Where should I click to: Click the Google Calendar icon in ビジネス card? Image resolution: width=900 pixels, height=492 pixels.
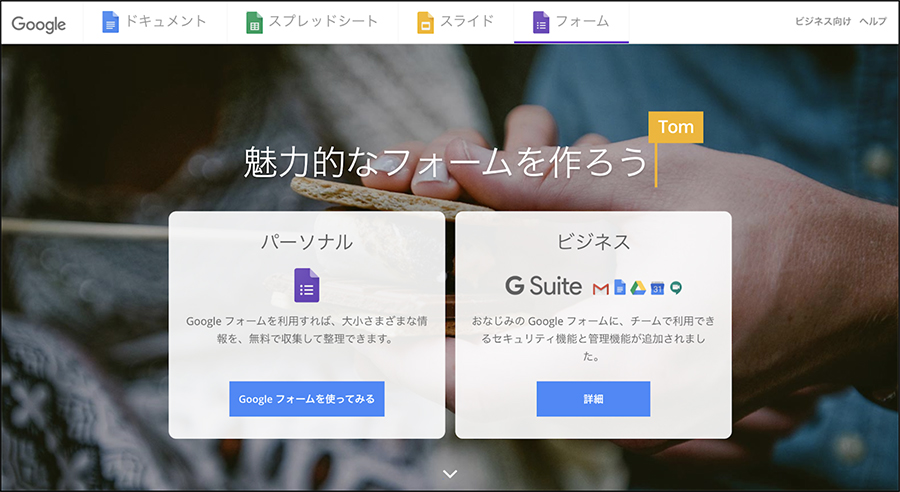coord(657,288)
